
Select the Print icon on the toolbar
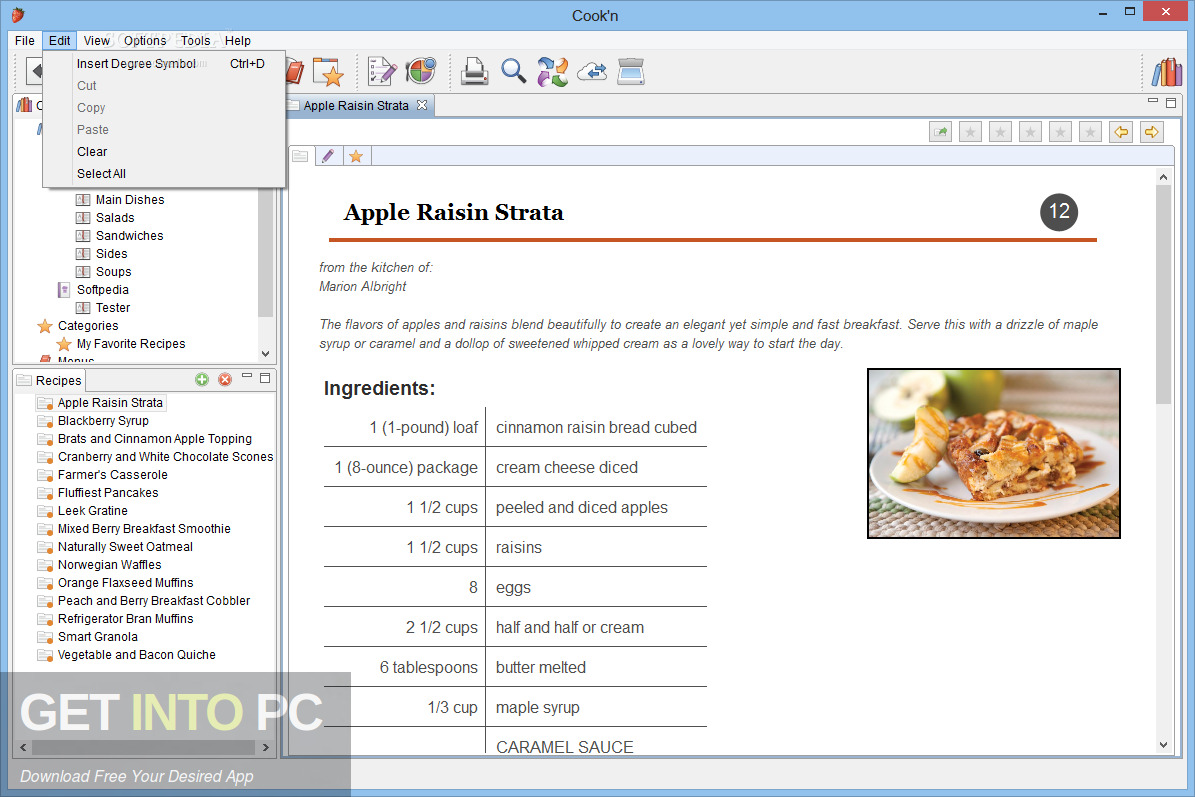pyautogui.click(x=474, y=71)
